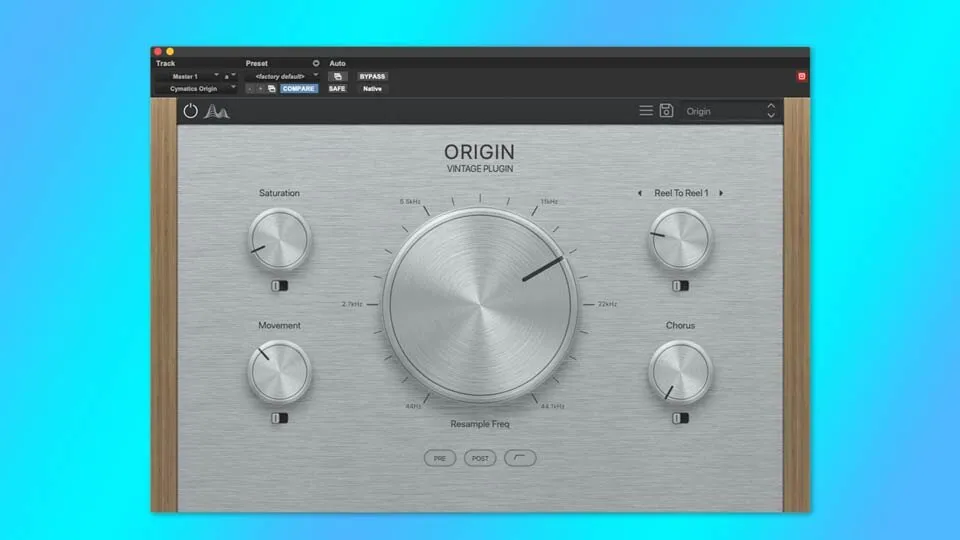Screen dimensions: 960x540
Task: Click the Track header label
Action: 165,63
